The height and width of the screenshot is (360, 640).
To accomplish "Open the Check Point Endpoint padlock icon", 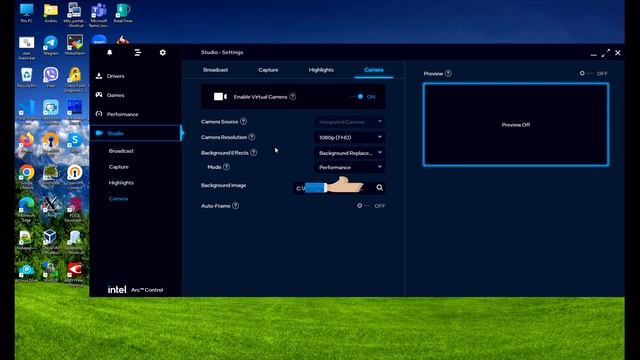I will coord(75,79).
